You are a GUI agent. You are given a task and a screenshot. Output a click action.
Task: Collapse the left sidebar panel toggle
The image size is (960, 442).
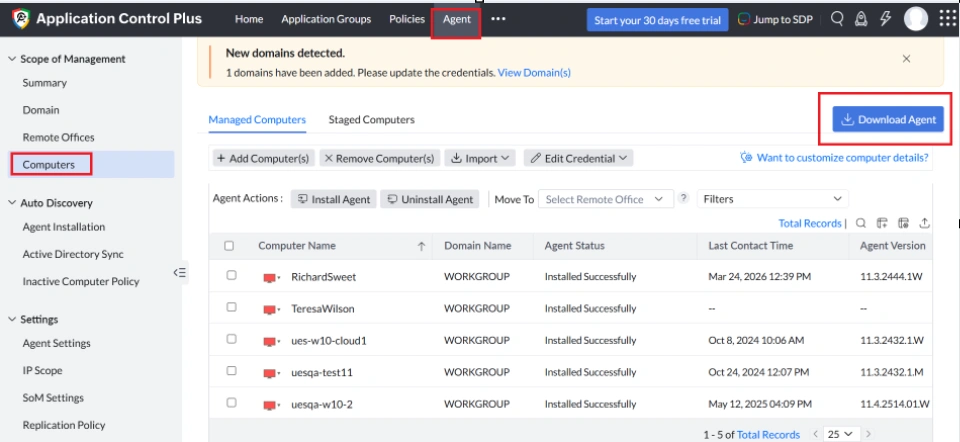(179, 272)
